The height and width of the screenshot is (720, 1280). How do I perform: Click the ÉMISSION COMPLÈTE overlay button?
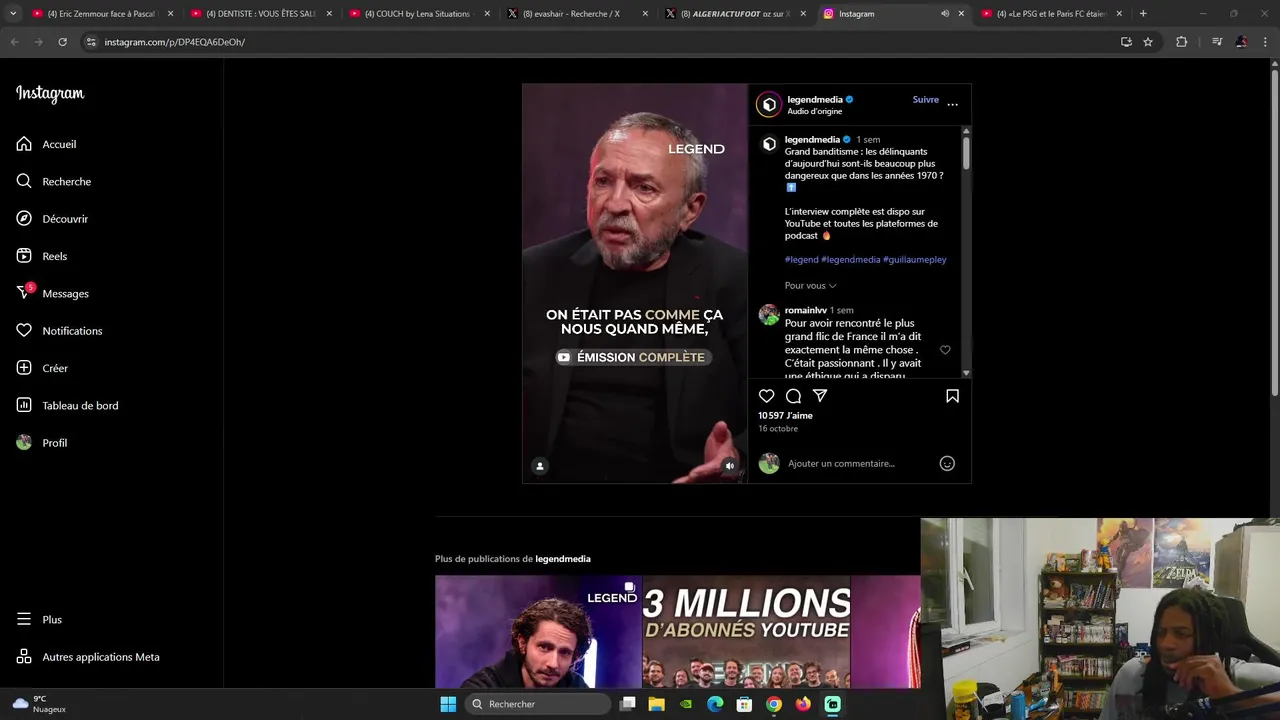point(634,357)
